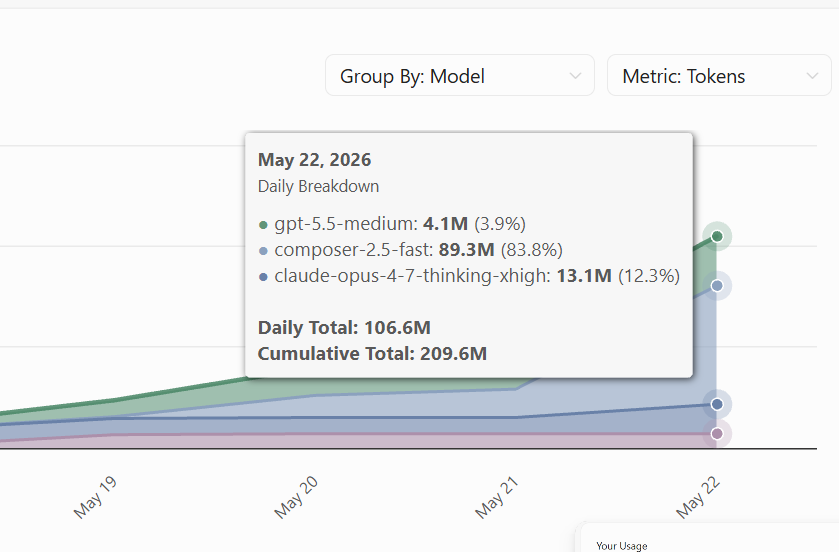Click the May 19 axis label
This screenshot has height=552, width=839.
96,497
